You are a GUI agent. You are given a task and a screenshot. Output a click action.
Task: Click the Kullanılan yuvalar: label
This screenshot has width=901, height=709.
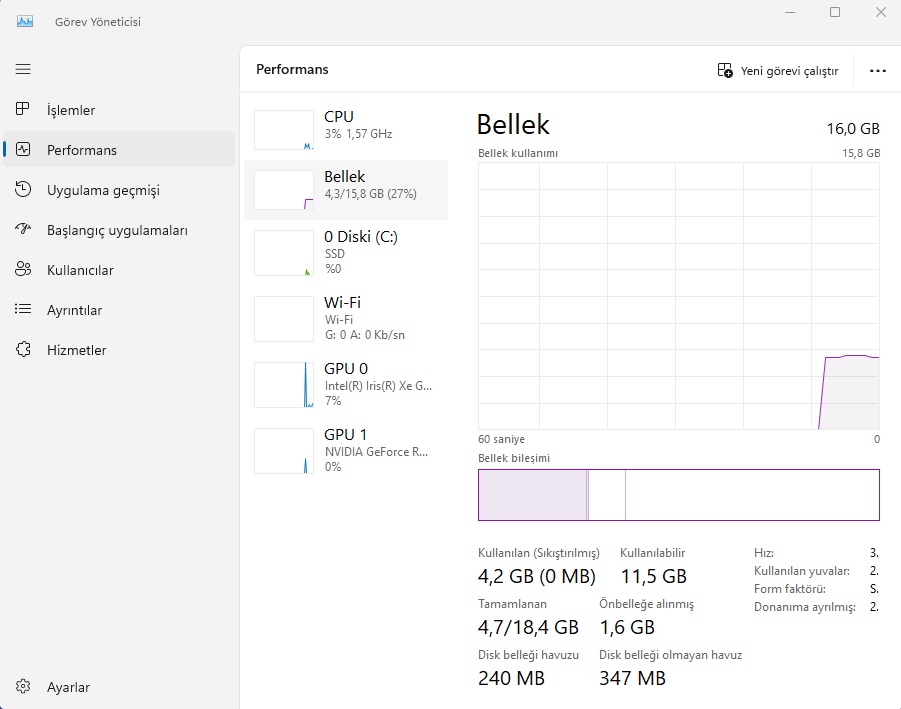pyautogui.click(x=802, y=571)
